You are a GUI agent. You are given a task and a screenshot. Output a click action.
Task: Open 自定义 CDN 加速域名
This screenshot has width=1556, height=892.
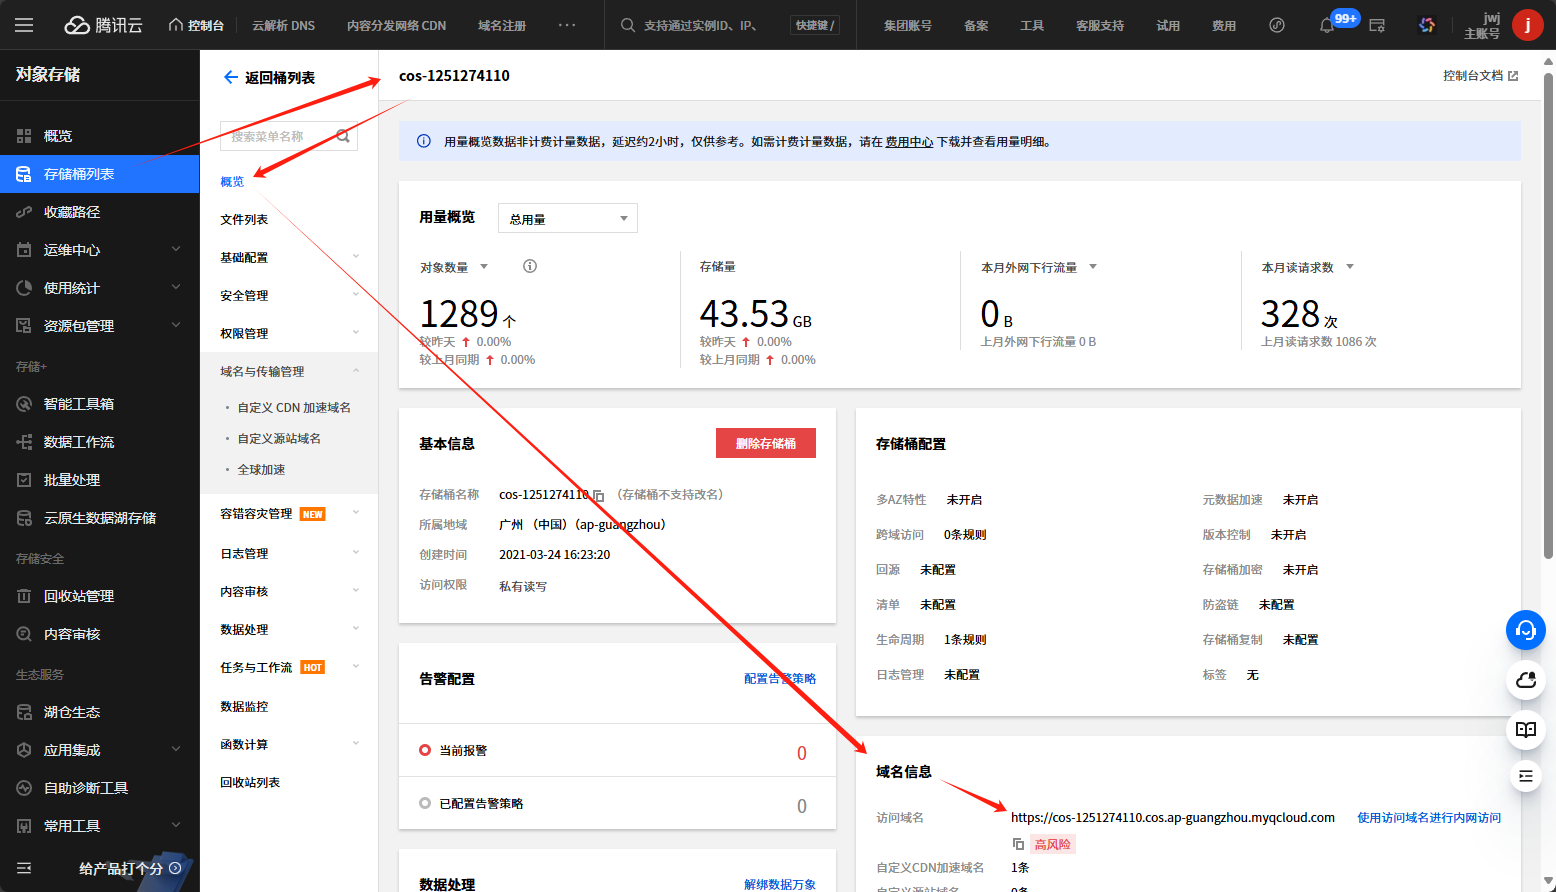(x=294, y=408)
